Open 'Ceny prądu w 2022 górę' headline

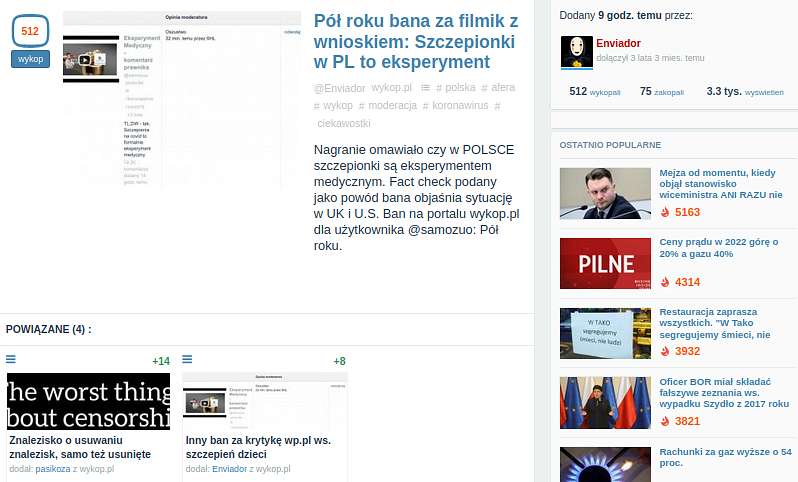(x=719, y=248)
